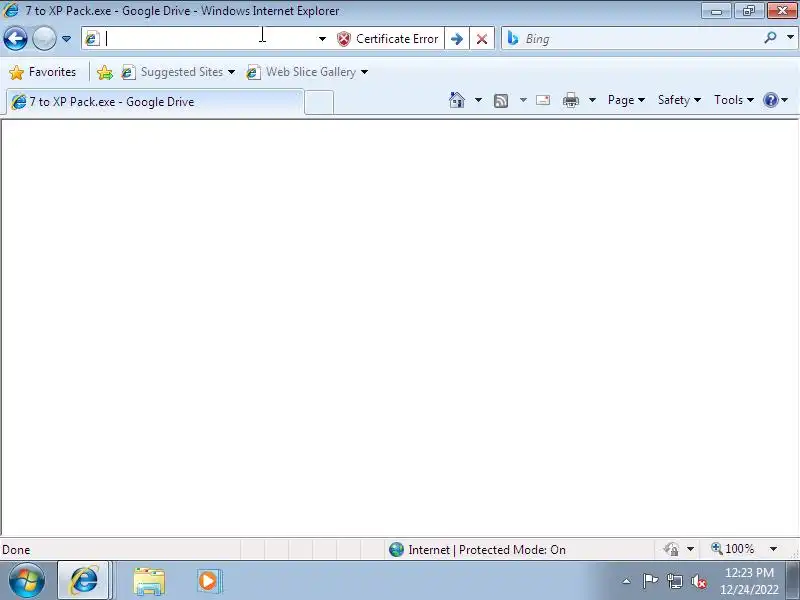The width and height of the screenshot is (800, 600).
Task: Restore down the Internet Explorer window
Action: [748, 11]
